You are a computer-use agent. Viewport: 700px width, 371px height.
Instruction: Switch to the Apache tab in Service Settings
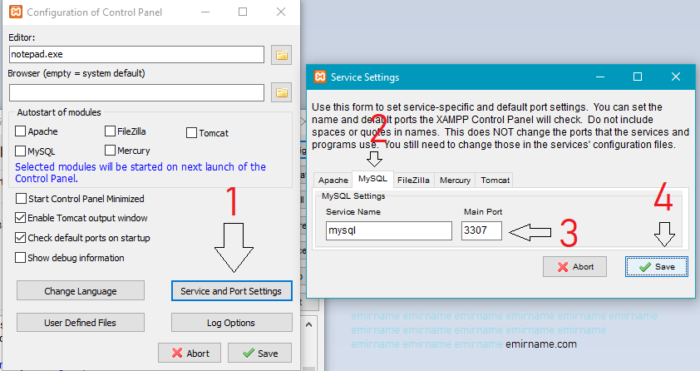tap(333, 180)
